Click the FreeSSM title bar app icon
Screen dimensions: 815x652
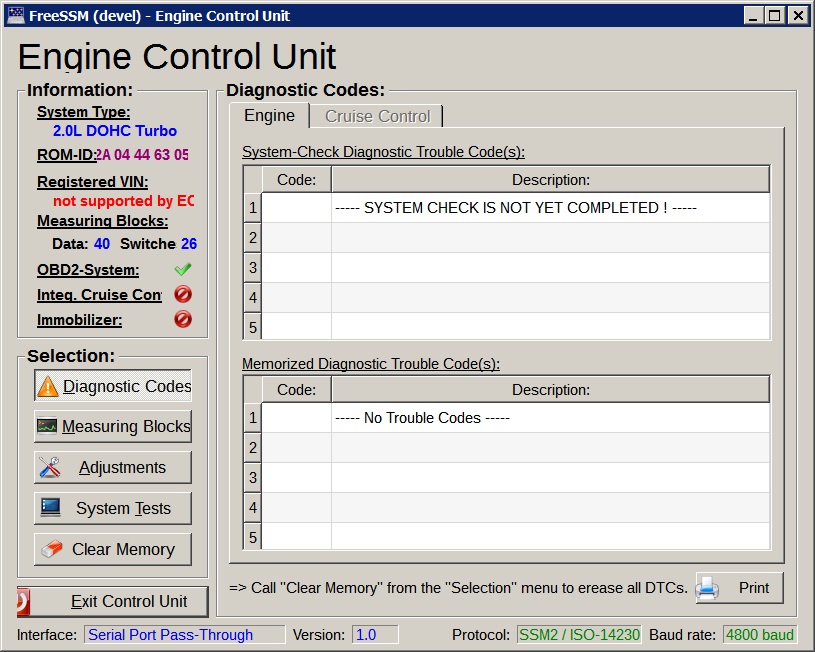pyautogui.click(x=16, y=15)
